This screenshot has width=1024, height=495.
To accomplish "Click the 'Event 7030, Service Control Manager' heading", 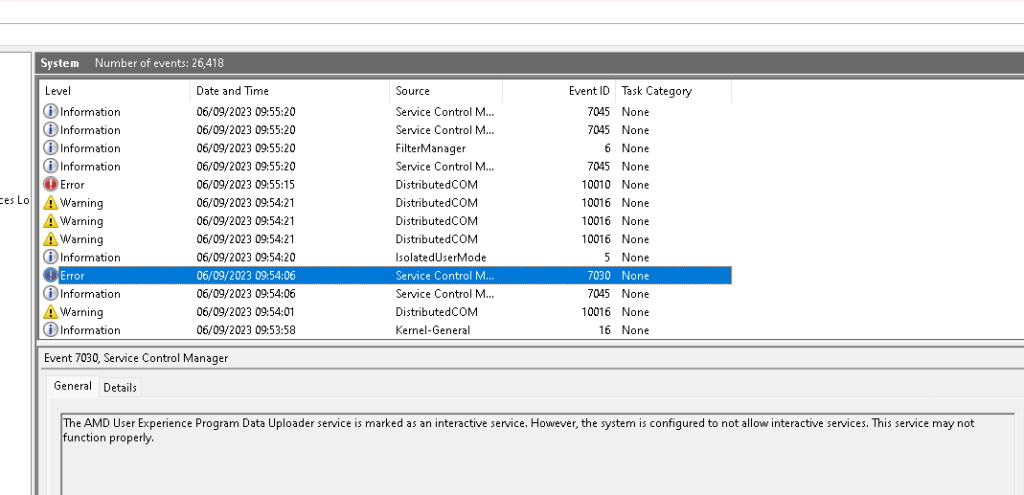I will [136, 358].
